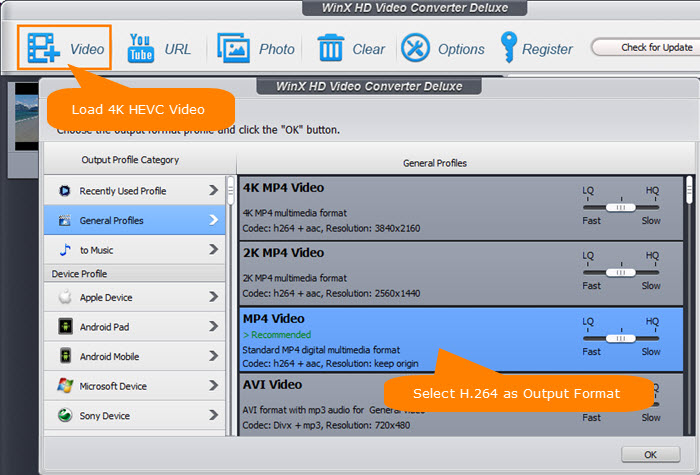Image resolution: width=700 pixels, height=475 pixels.
Task: Expand Recently Used Profile chevron
Action: (213, 190)
